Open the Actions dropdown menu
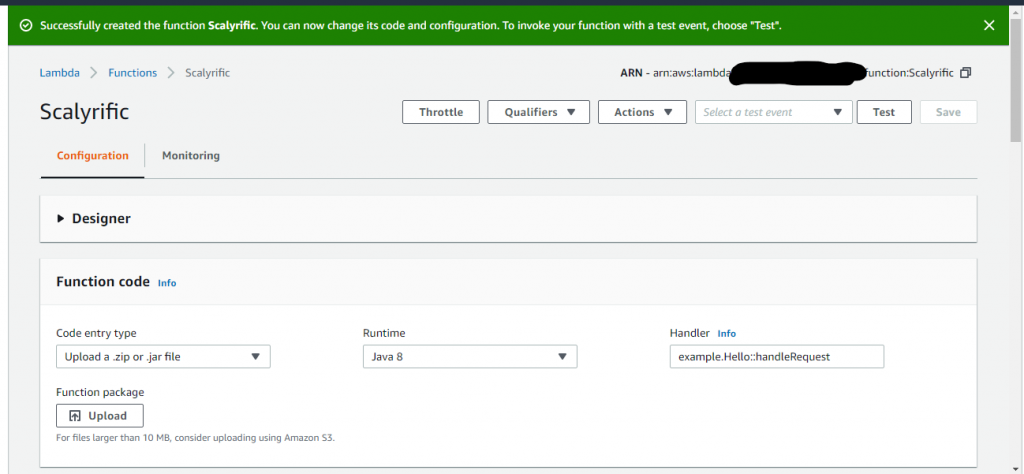This screenshot has width=1024, height=474. [x=642, y=112]
